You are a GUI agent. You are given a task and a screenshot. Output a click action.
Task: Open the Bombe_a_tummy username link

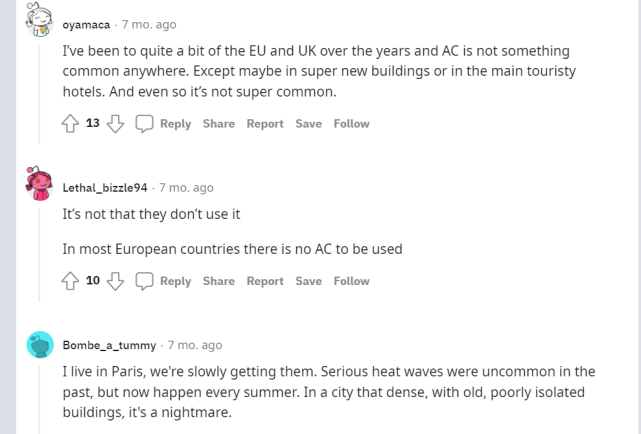point(110,345)
